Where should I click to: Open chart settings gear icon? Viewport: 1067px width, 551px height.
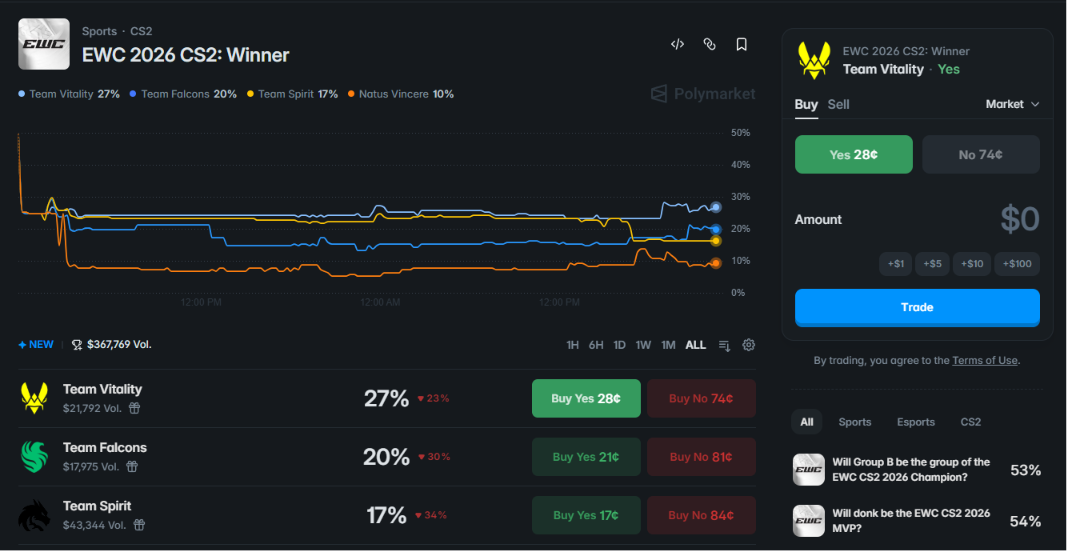click(749, 345)
